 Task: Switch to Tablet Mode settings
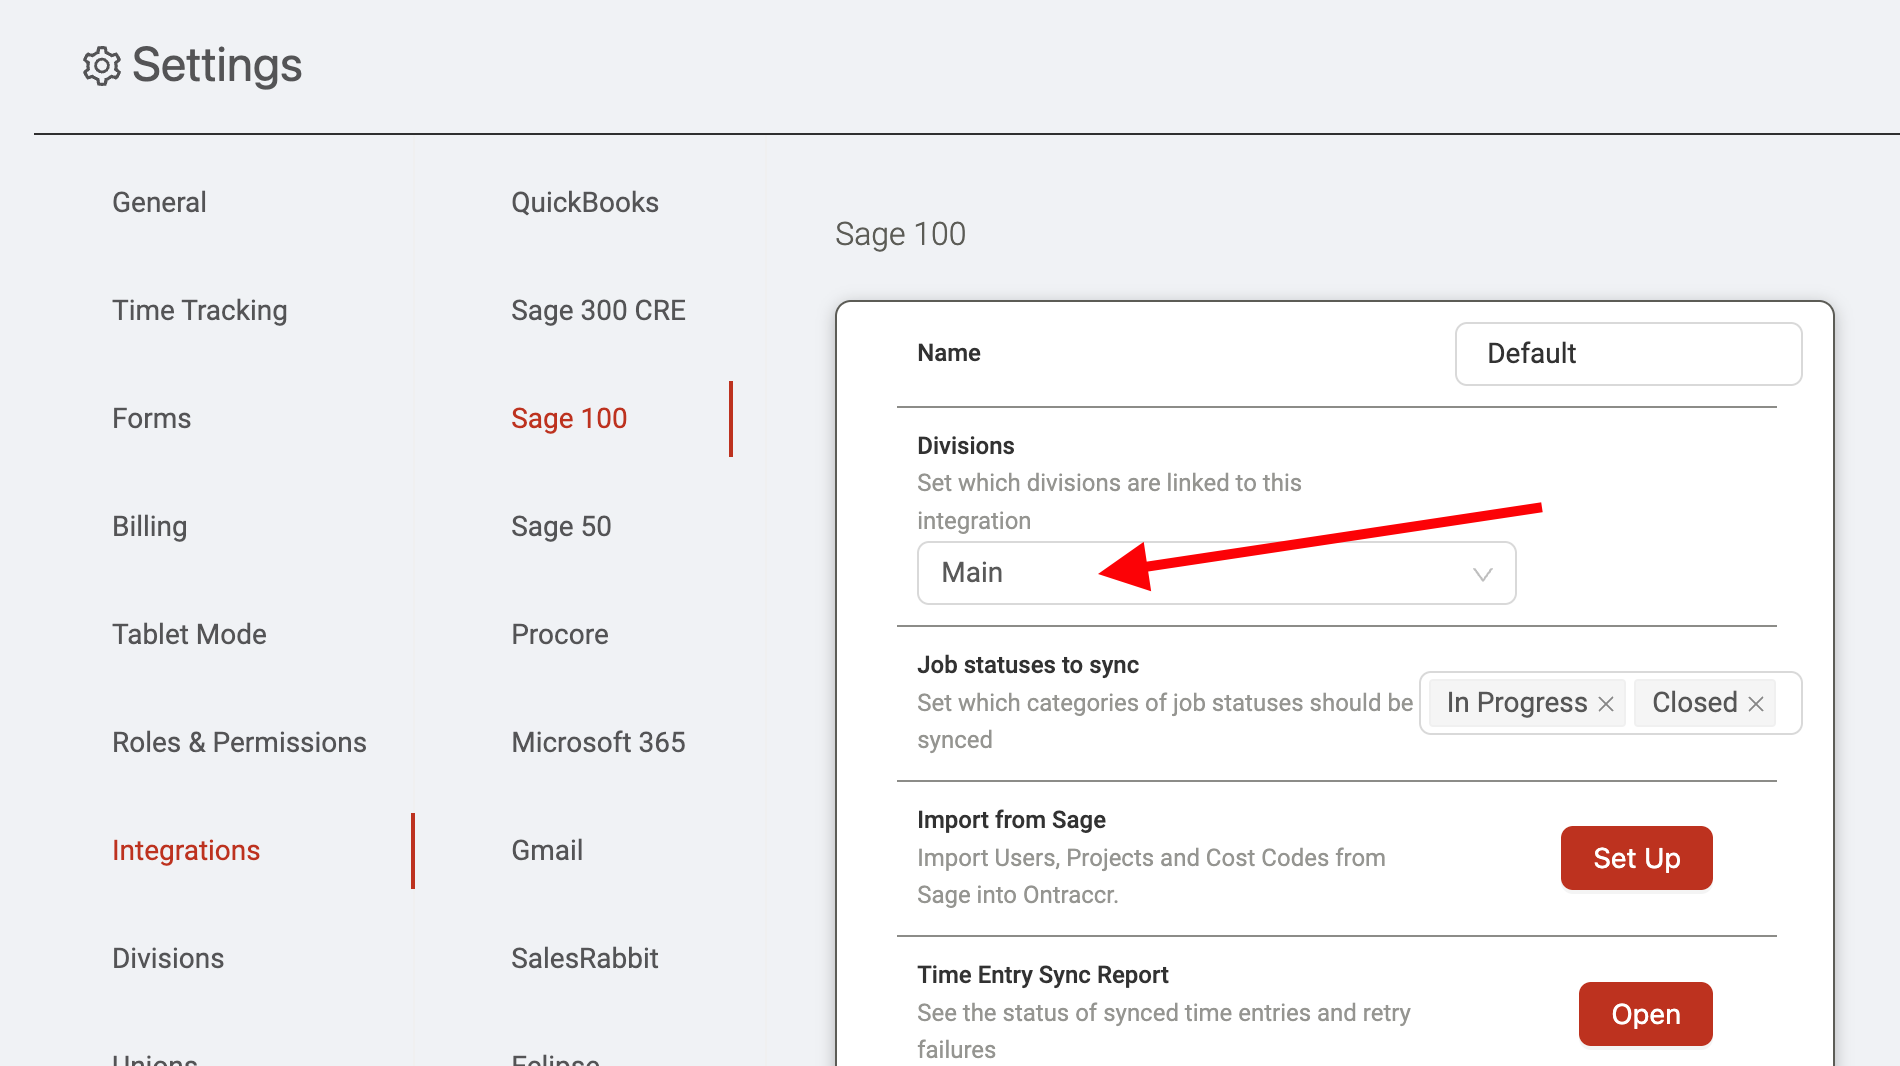189,634
